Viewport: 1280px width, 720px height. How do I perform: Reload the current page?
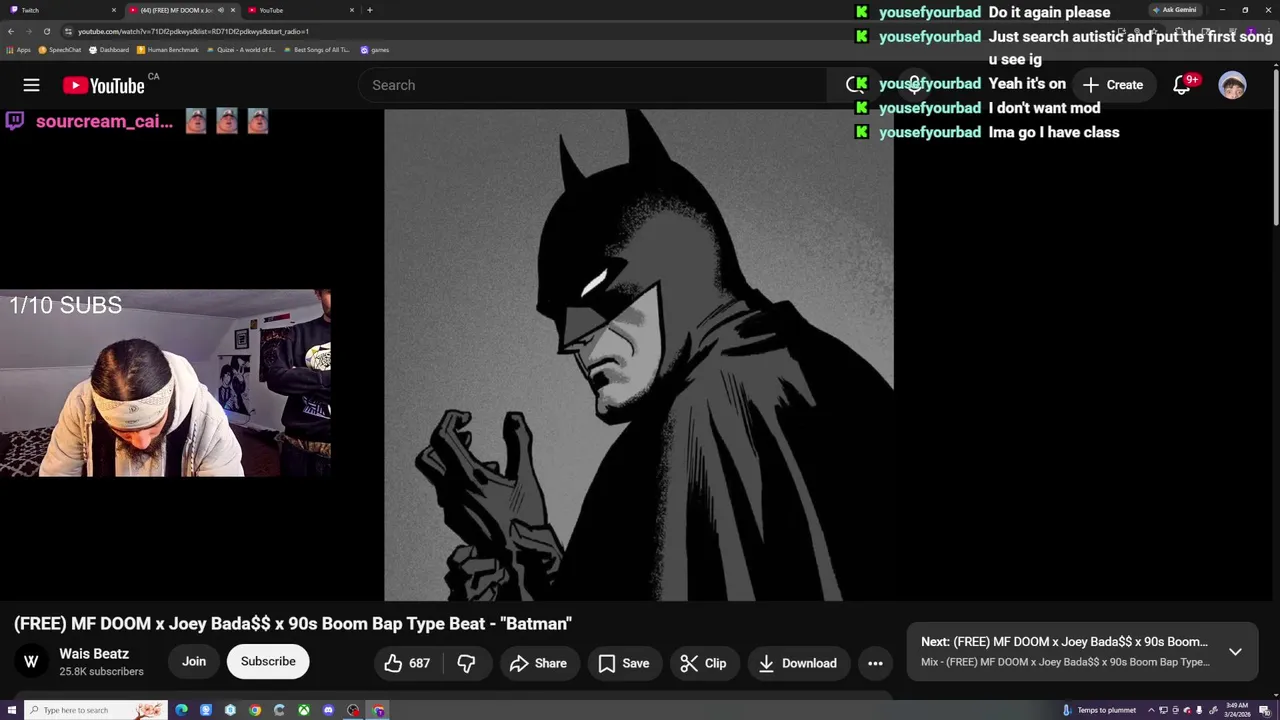(x=46, y=31)
